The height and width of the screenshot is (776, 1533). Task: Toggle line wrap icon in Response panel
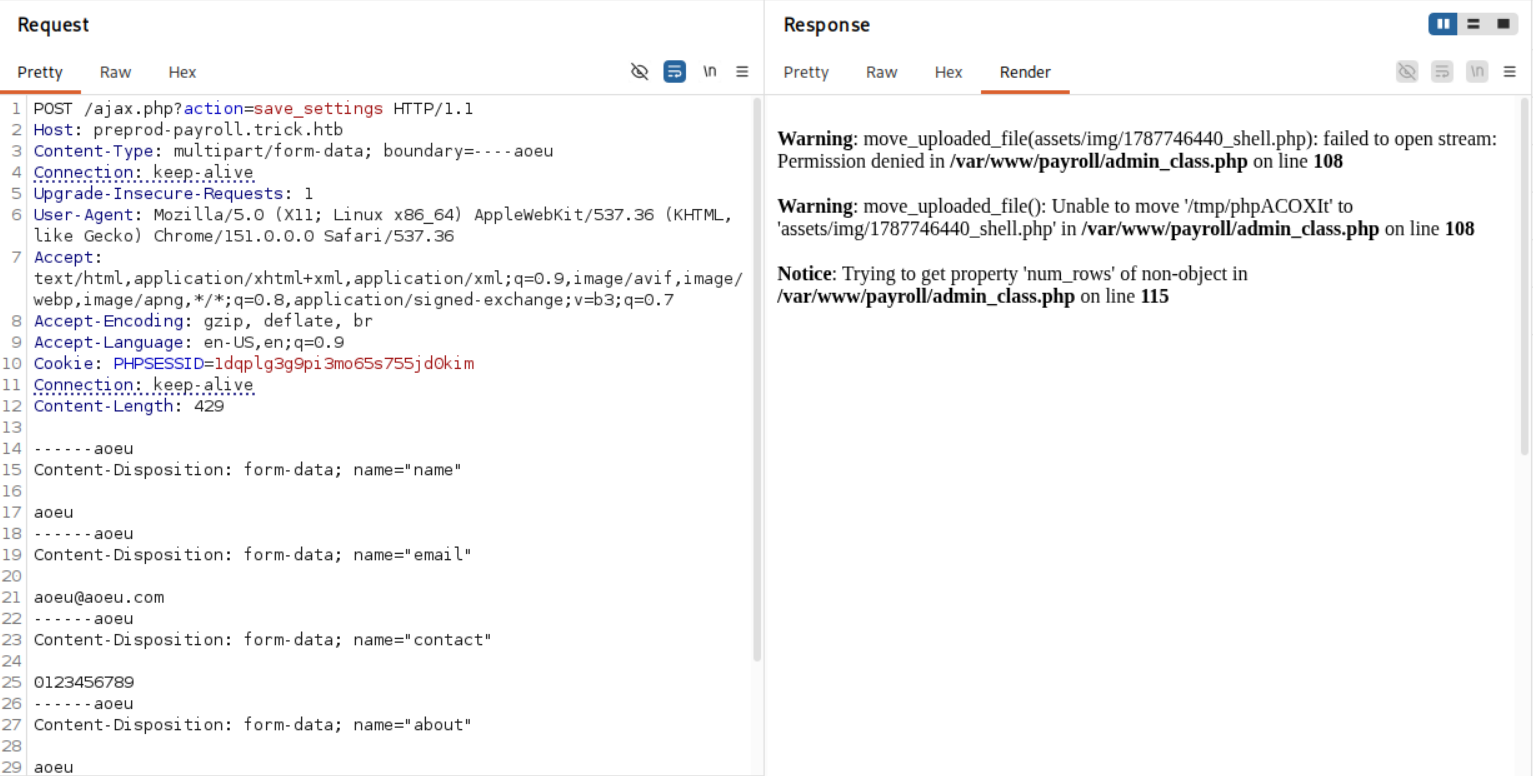tap(1442, 72)
